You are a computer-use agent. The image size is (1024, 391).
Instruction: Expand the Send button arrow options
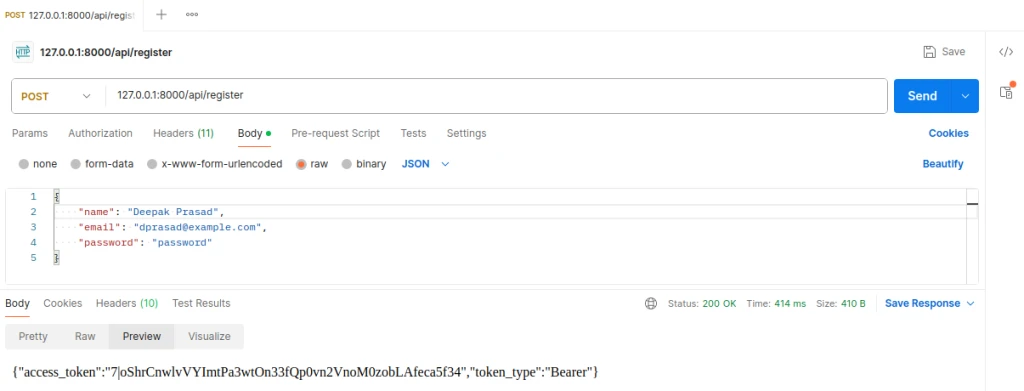coord(965,96)
